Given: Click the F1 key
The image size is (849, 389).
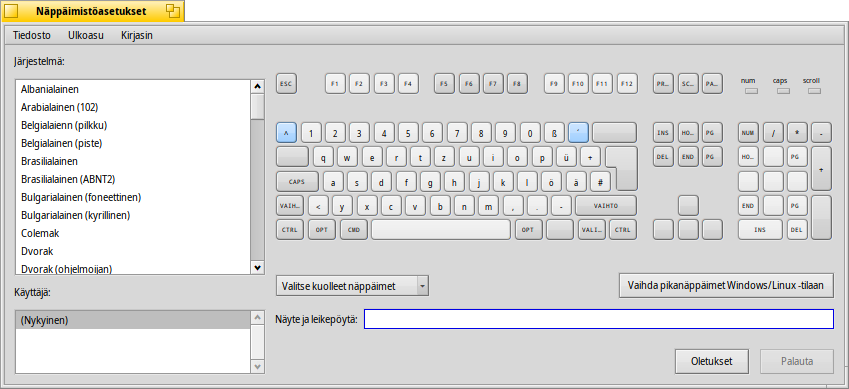Looking at the screenshot, I should click(x=335, y=84).
